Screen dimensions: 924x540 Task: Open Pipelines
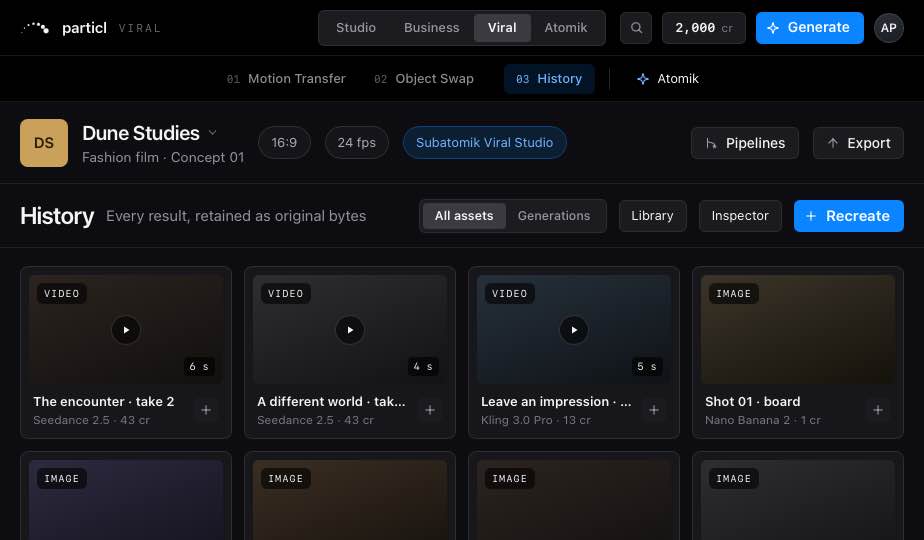pyautogui.click(x=745, y=143)
